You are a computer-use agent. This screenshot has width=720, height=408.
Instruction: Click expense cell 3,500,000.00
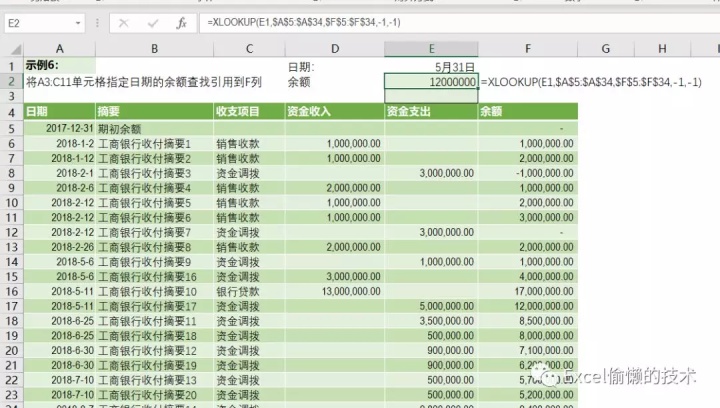pos(431,321)
